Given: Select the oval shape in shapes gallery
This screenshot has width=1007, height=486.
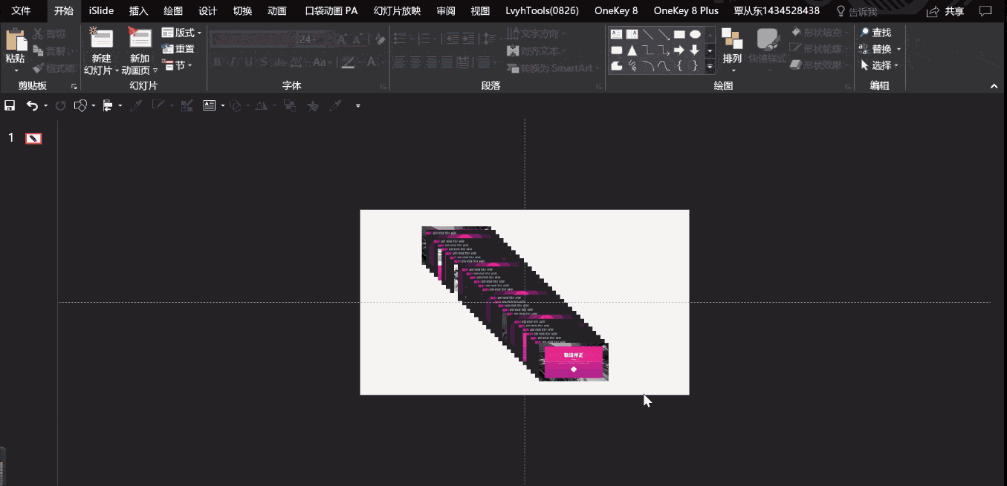Looking at the screenshot, I should (695, 34).
